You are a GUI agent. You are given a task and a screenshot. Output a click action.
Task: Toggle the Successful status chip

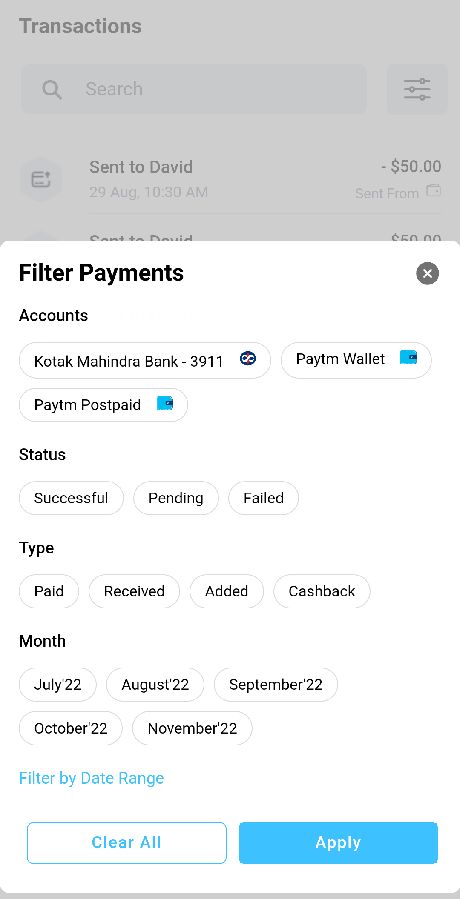71,498
